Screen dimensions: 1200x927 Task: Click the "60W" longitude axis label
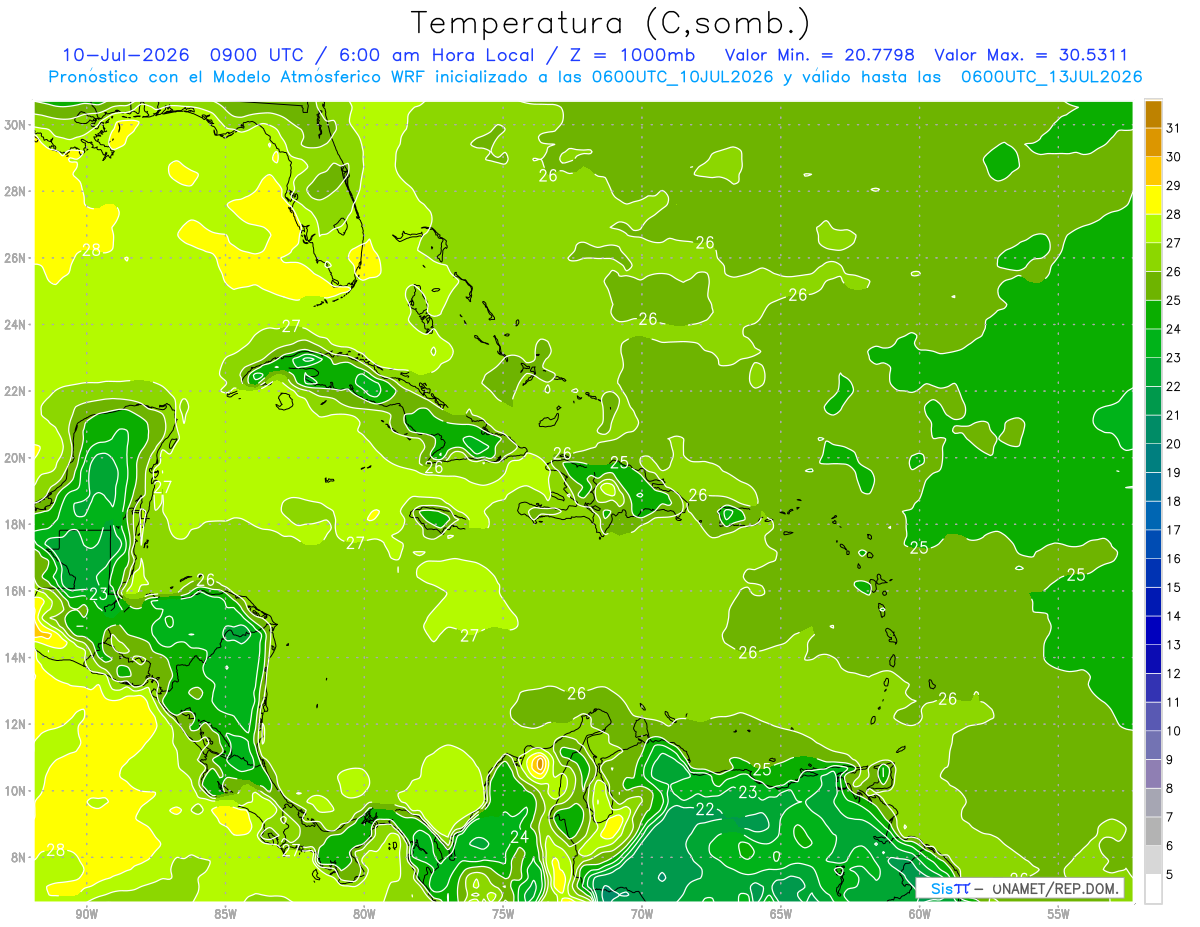coord(920,914)
